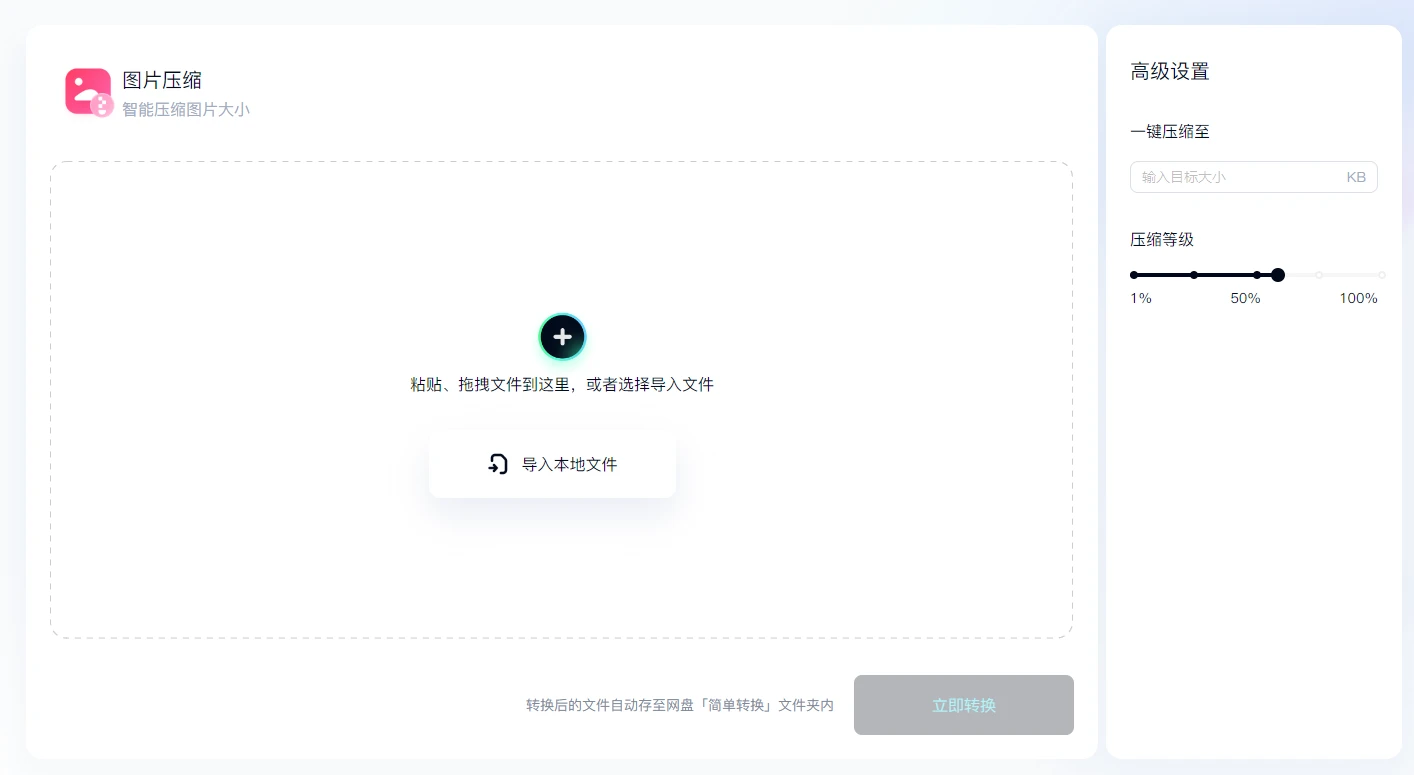Set compression slider to the 1% stop
This screenshot has height=775, width=1414.
(x=1134, y=275)
